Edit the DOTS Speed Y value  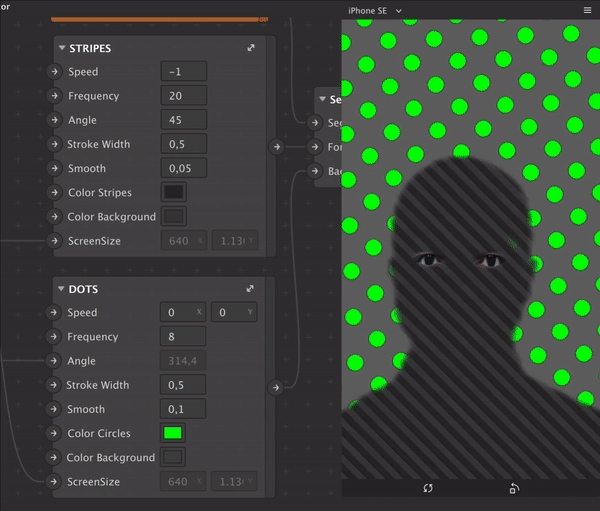coord(234,312)
